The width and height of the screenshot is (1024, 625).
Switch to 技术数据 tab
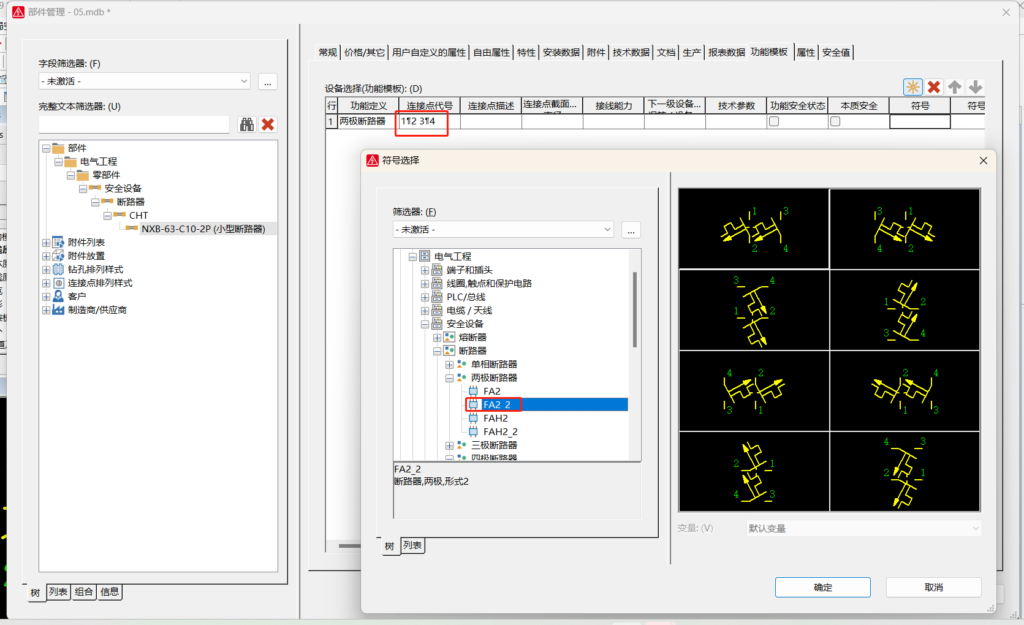(x=631, y=53)
